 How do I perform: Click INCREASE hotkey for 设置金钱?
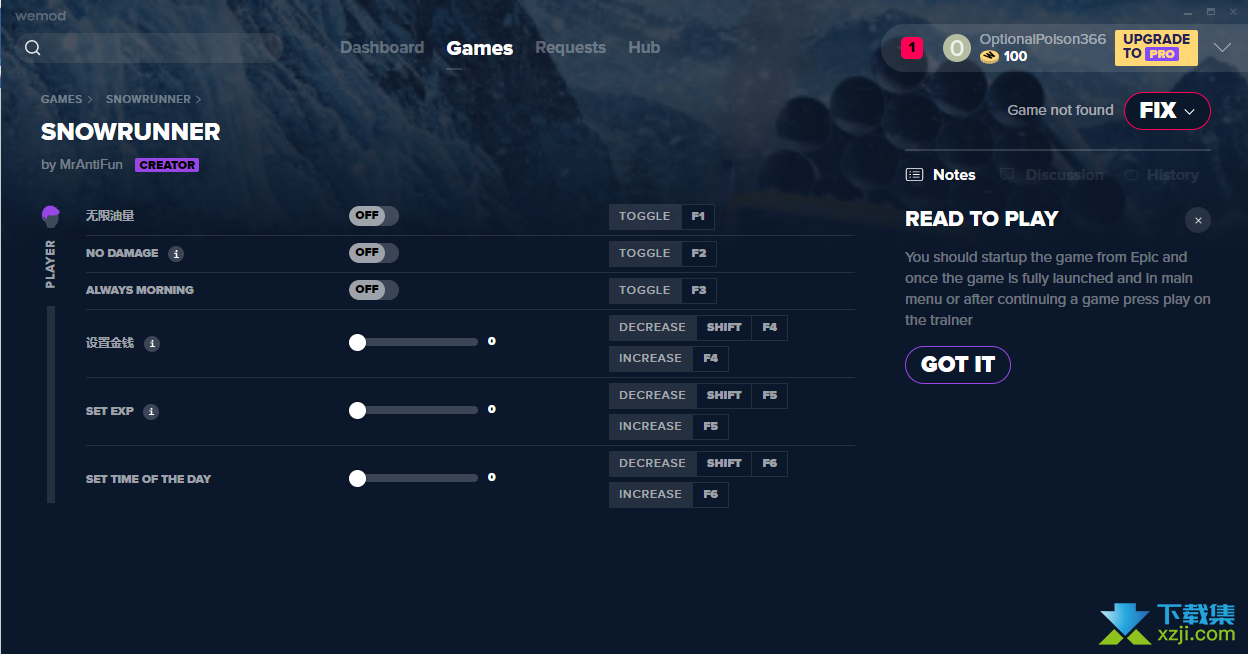pyautogui.click(x=650, y=359)
